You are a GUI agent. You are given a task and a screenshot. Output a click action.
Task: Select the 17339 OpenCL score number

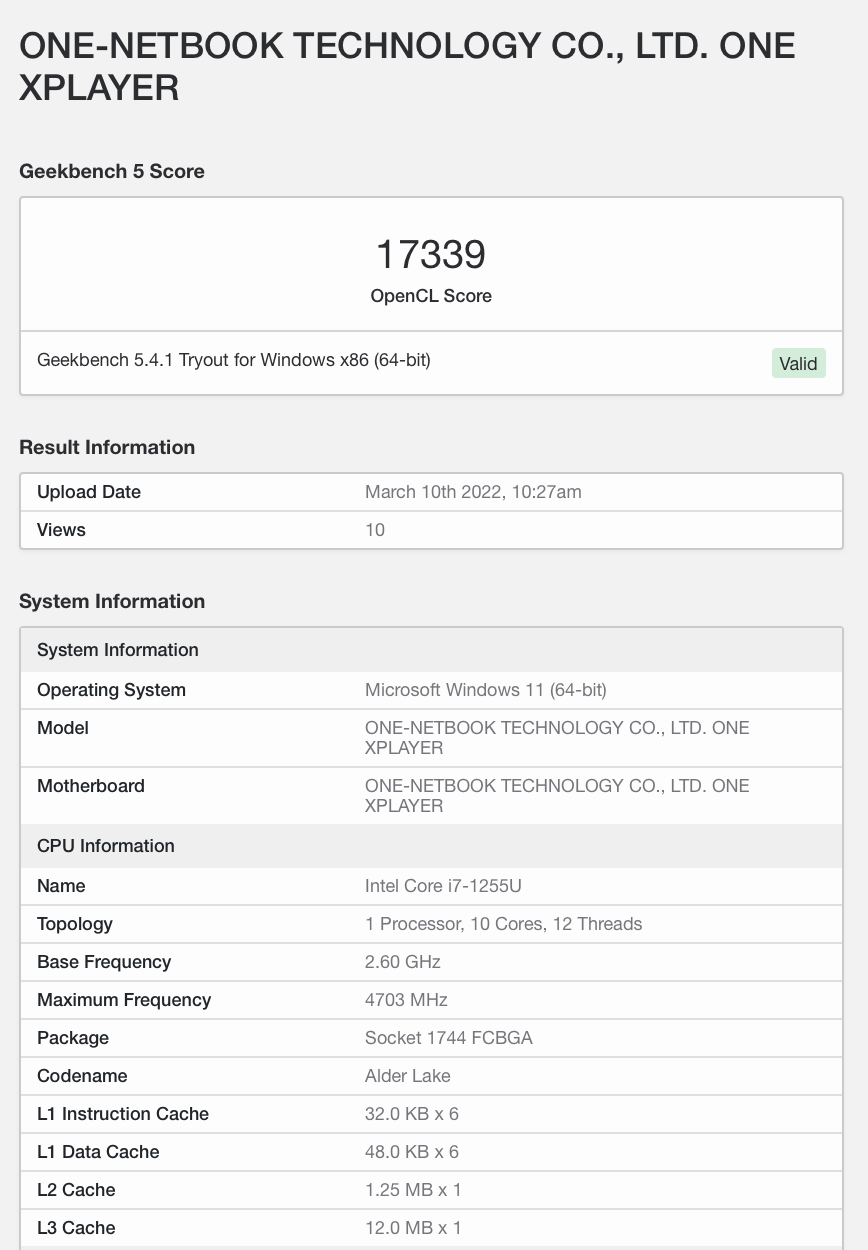(x=431, y=254)
